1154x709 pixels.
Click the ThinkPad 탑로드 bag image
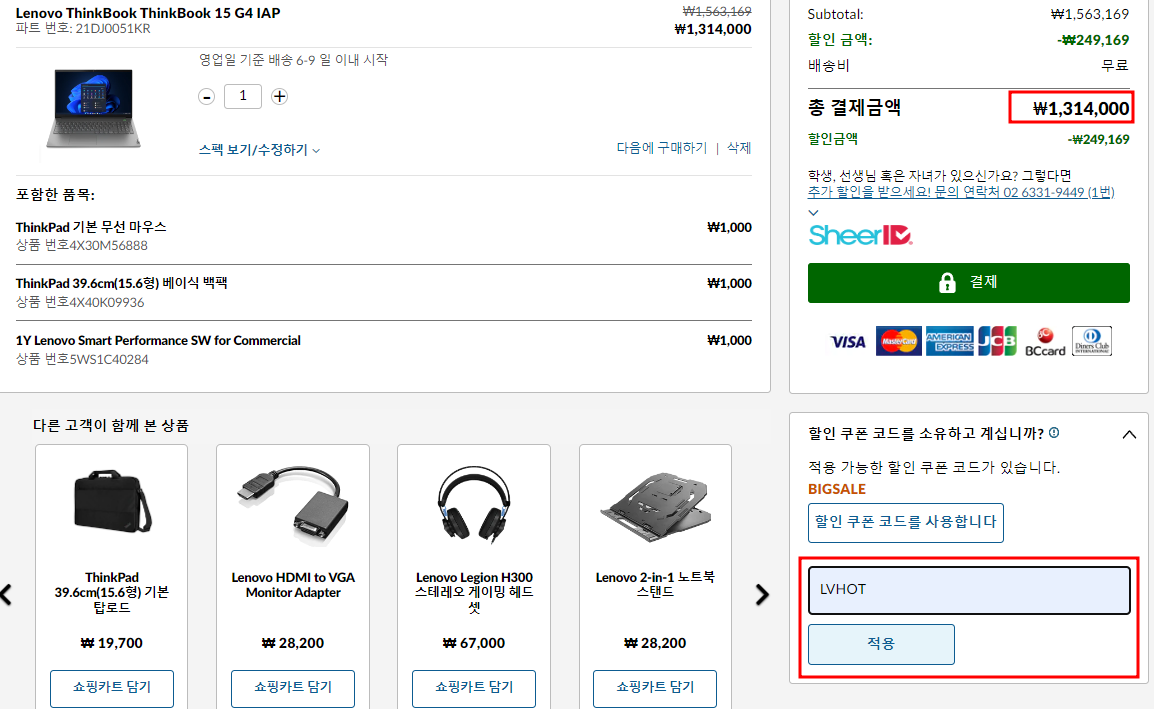click(112, 502)
